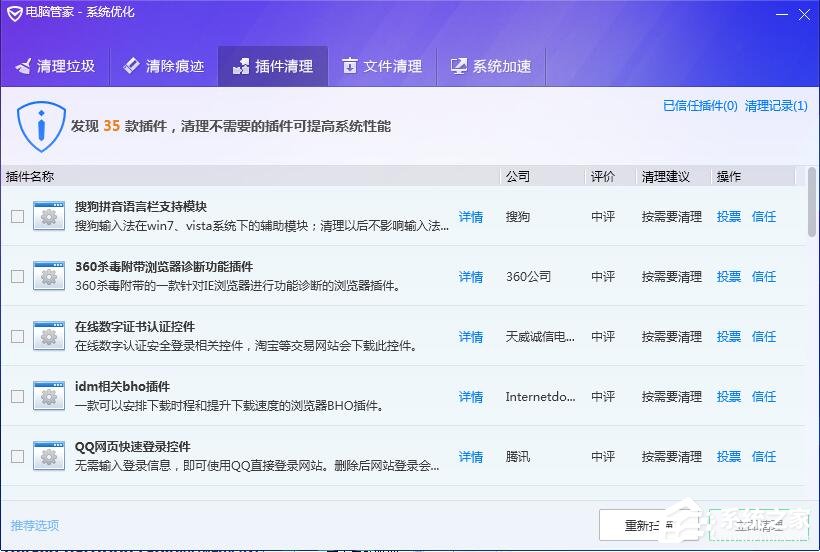Screen dimensions: 820x552
Task: Click the plugin list vertical scrollbar
Action: (x=812, y=200)
